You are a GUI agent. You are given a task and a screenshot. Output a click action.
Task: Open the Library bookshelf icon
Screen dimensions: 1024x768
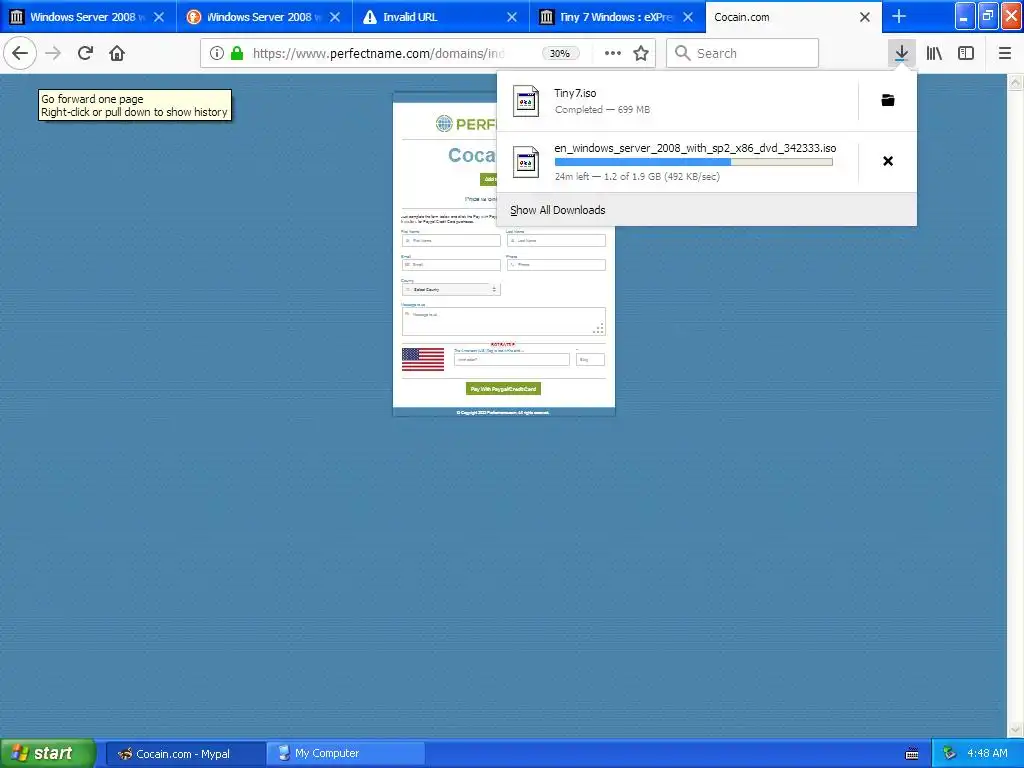(934, 53)
